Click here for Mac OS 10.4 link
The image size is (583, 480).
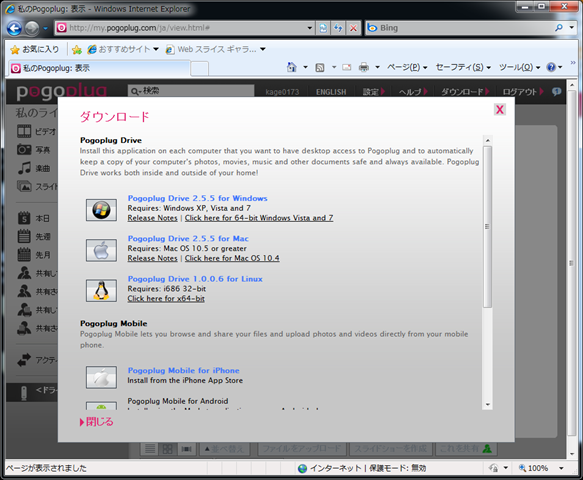pyautogui.click(x=232, y=258)
